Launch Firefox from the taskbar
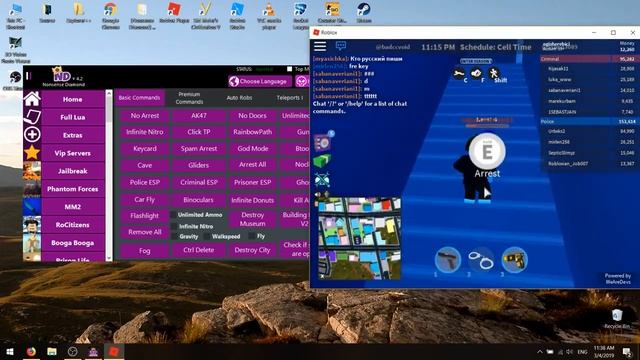The width and height of the screenshot is (640, 360). click(31, 351)
